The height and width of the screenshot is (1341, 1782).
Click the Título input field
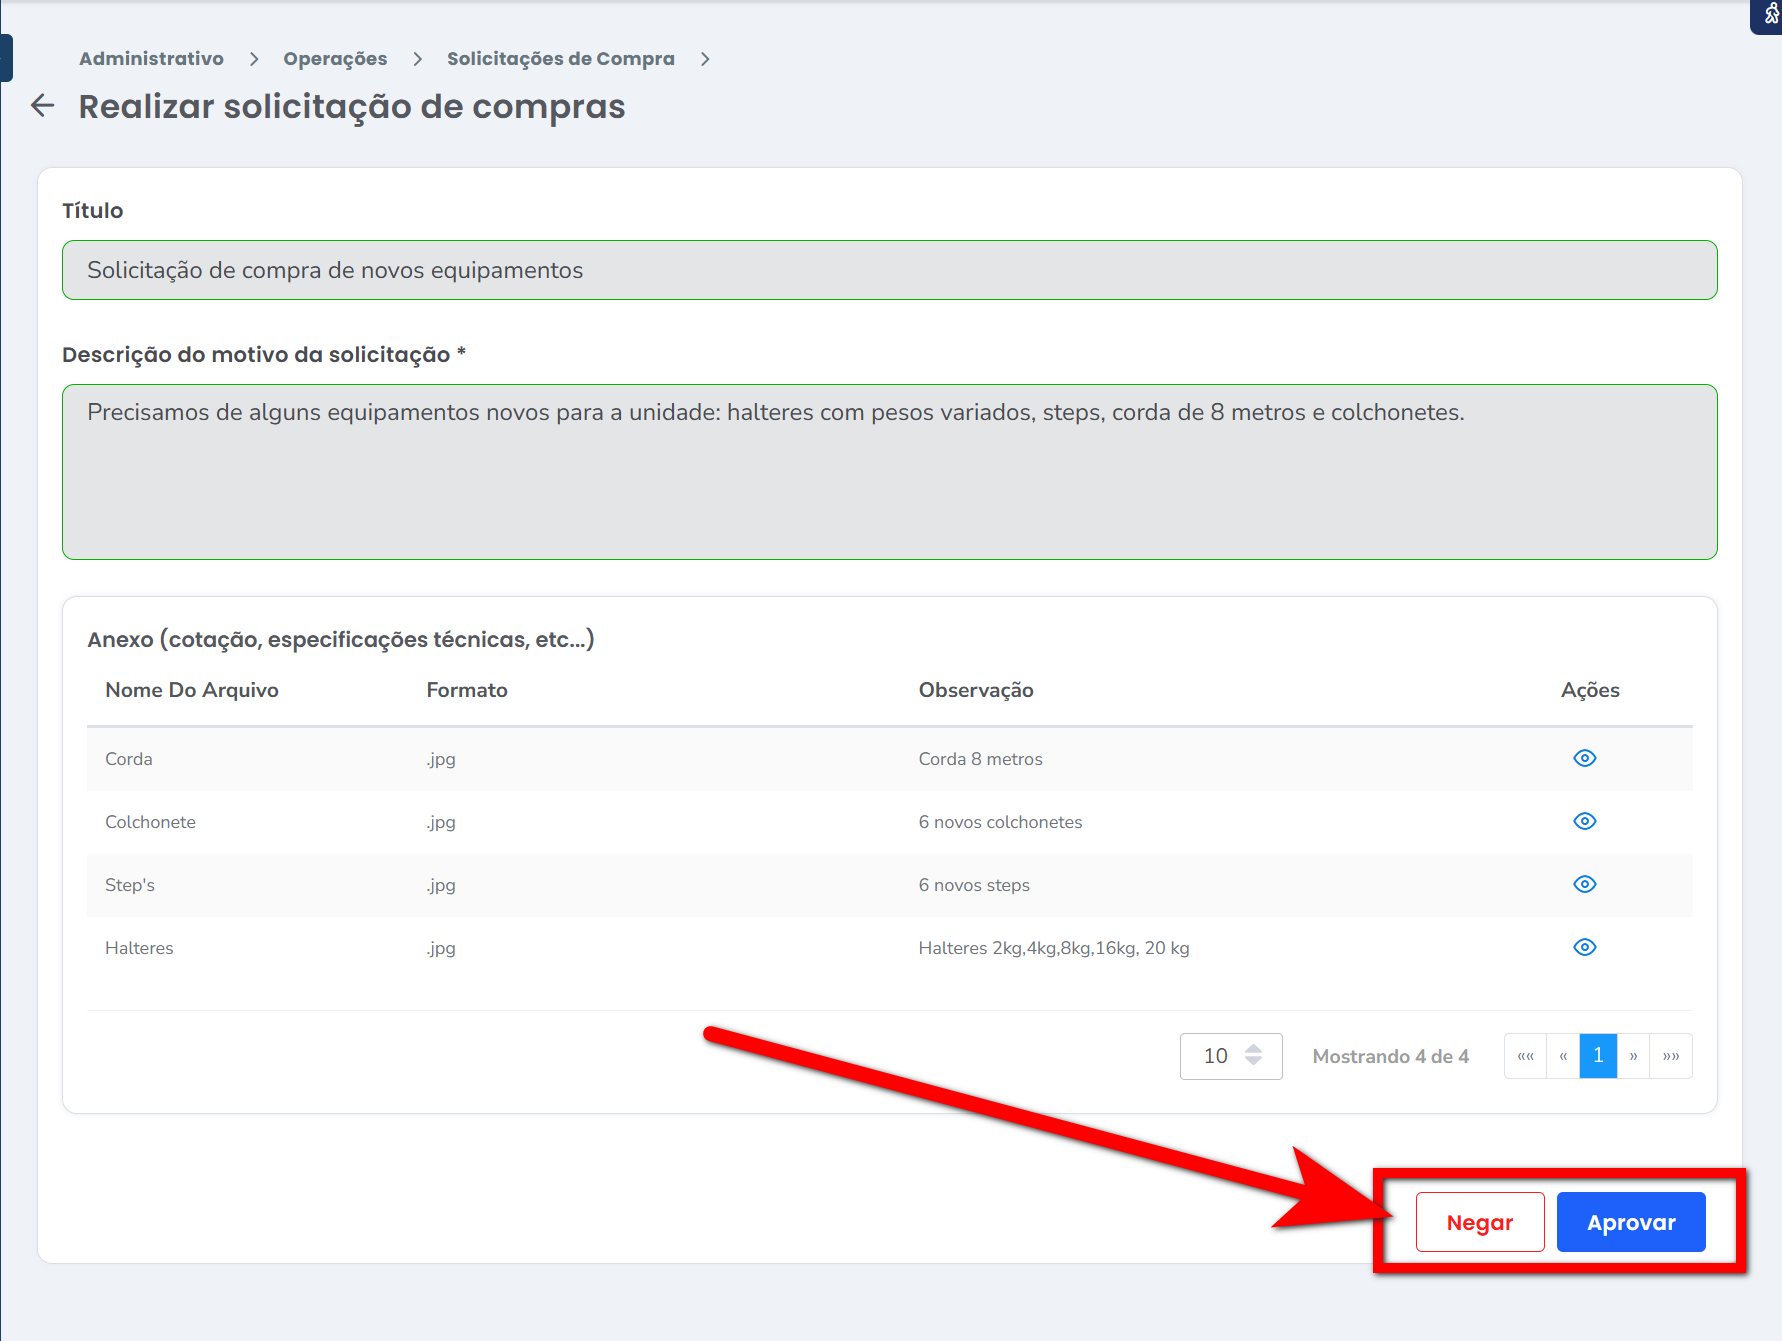coord(889,270)
